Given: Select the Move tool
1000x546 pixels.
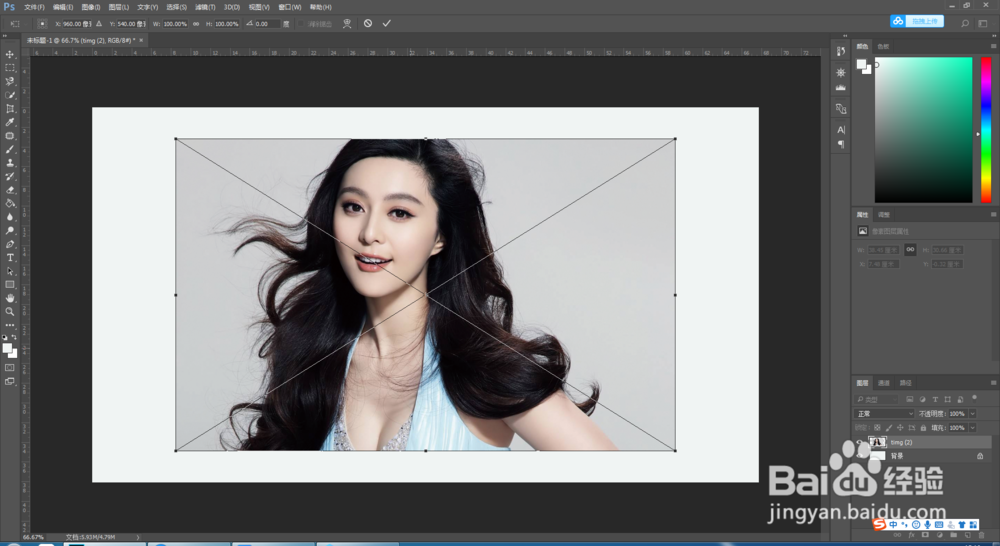Looking at the screenshot, I should [10, 54].
